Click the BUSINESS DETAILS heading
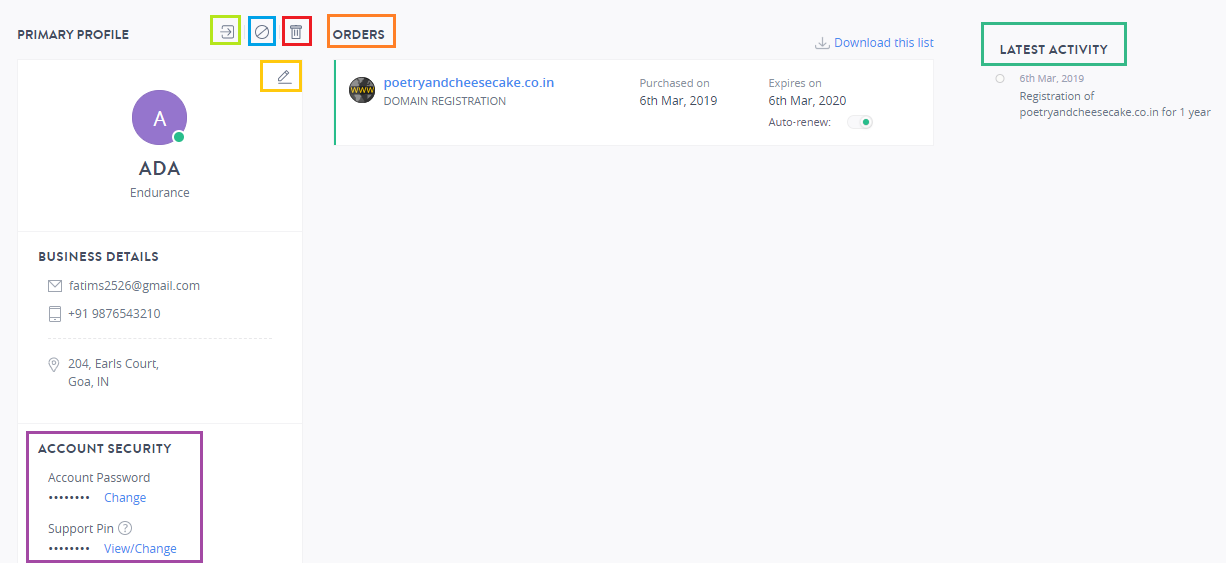Image resolution: width=1226 pixels, height=563 pixels. [98, 257]
